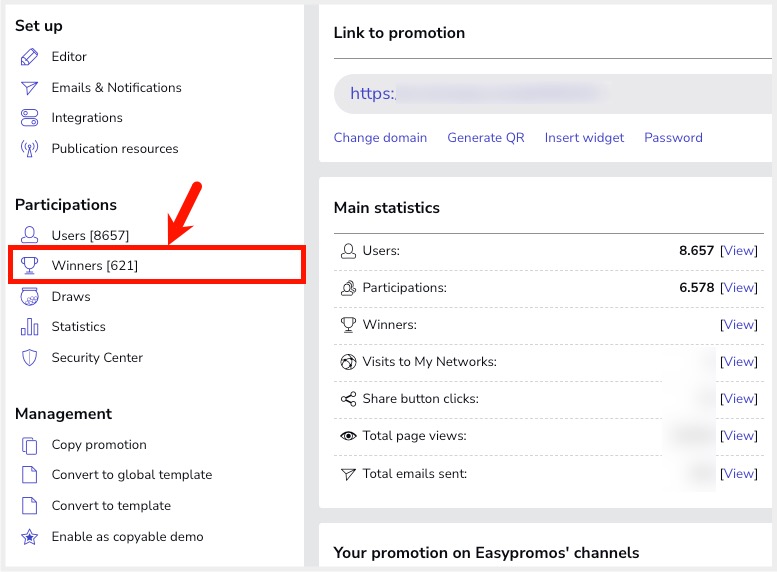
Task: Select Convert to global template
Action: tap(131, 475)
